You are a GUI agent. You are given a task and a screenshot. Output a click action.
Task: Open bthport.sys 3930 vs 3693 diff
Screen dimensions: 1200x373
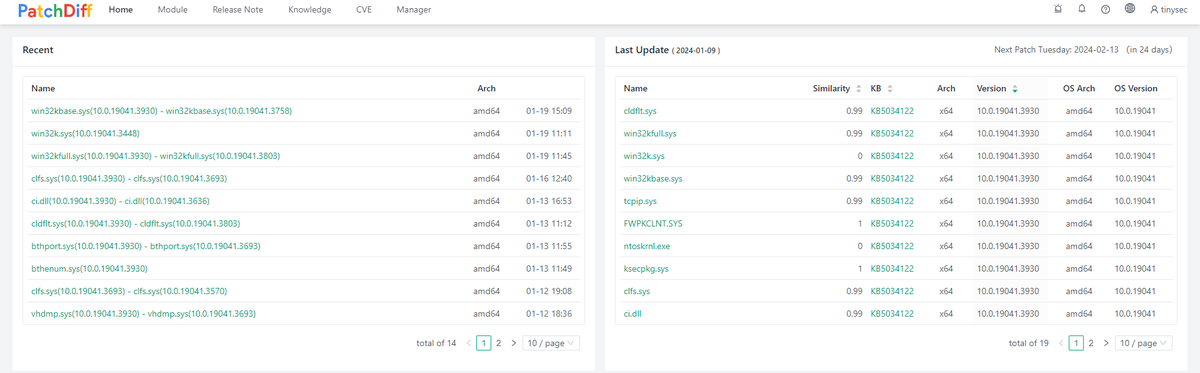146,246
